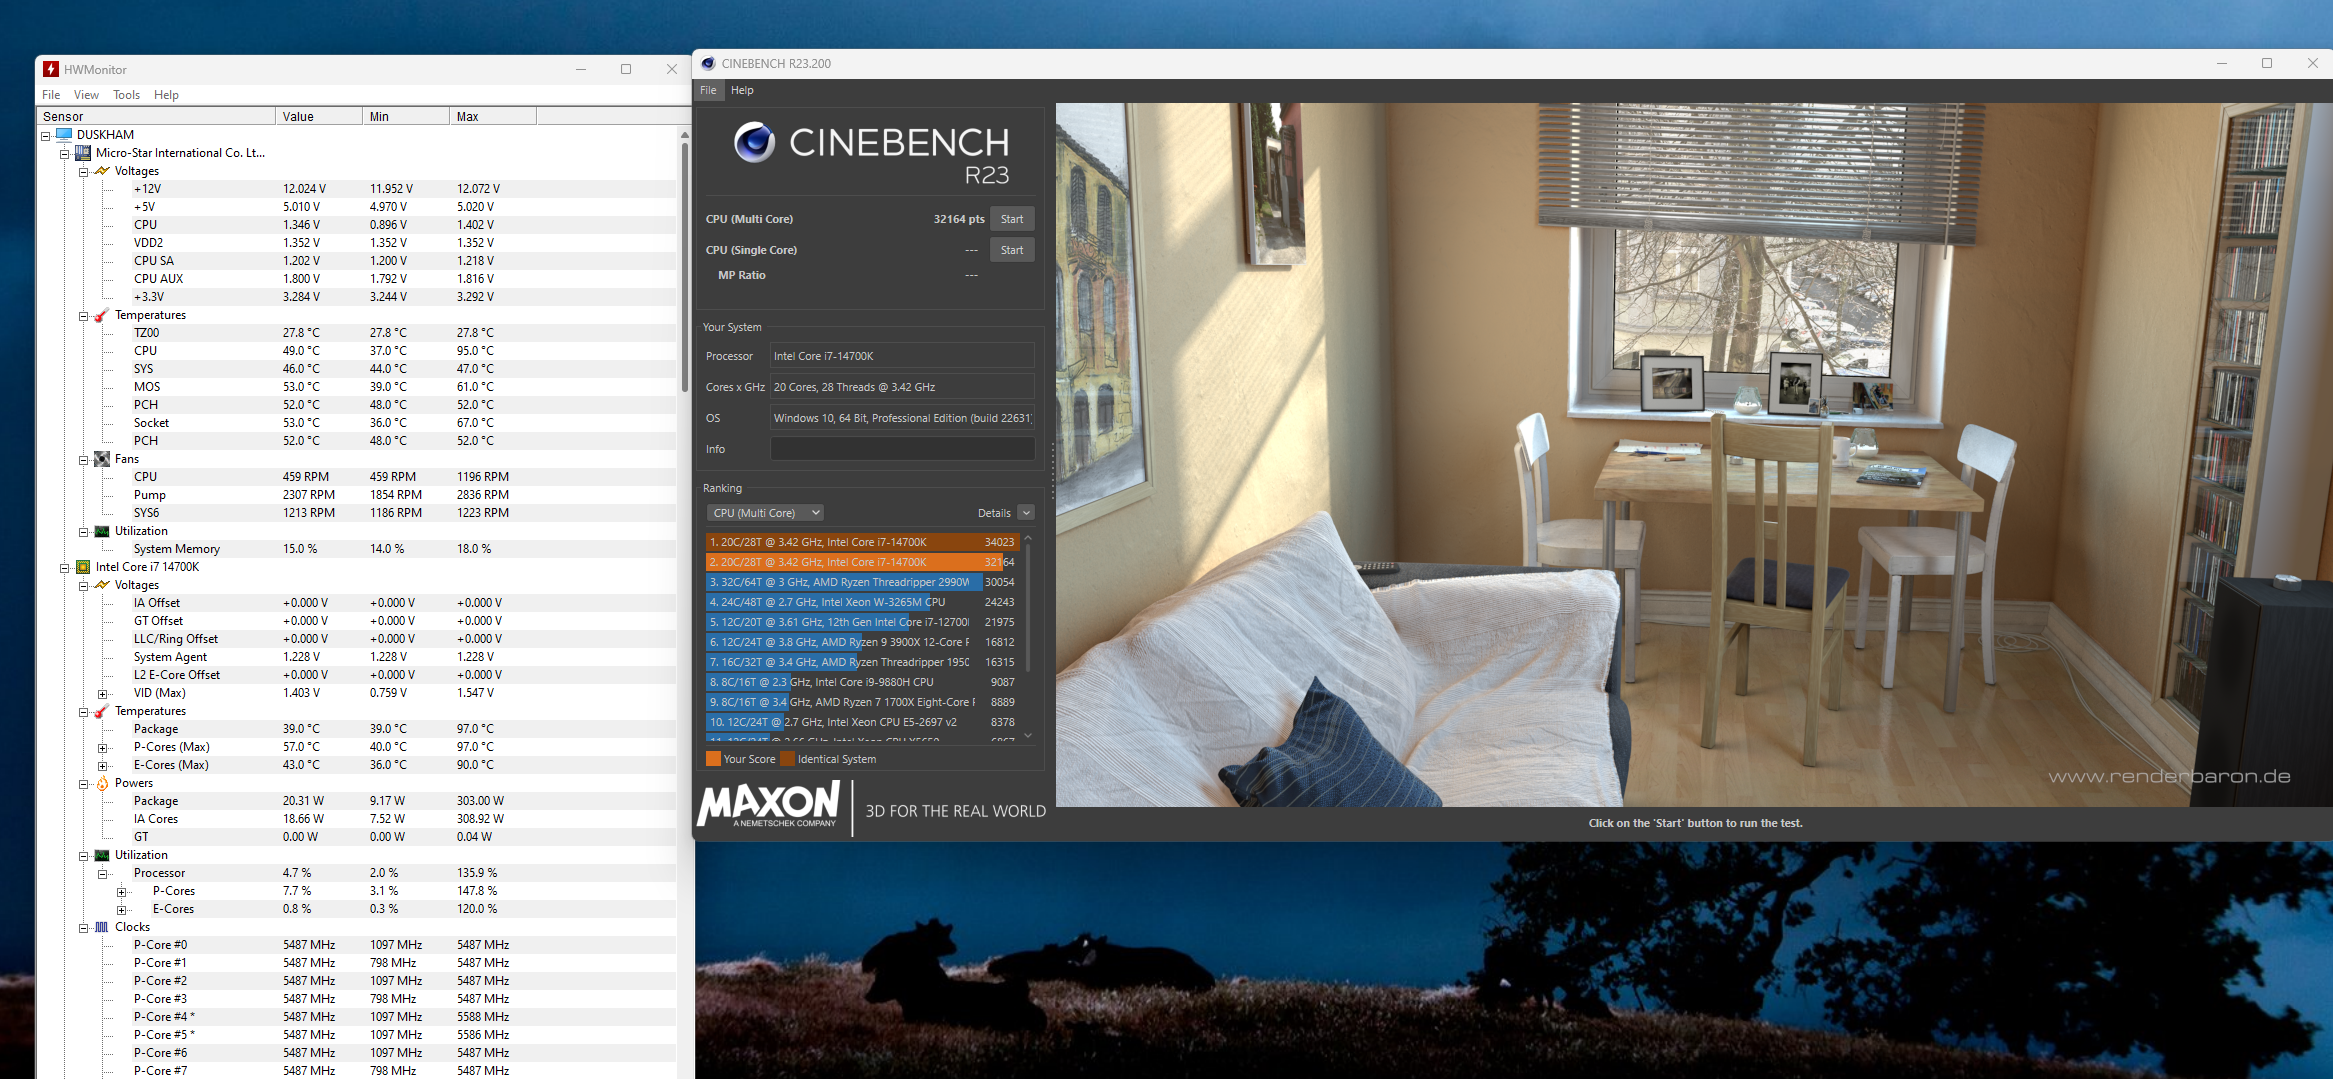
Task: Open HWMonitor View menu
Action: [x=86, y=95]
